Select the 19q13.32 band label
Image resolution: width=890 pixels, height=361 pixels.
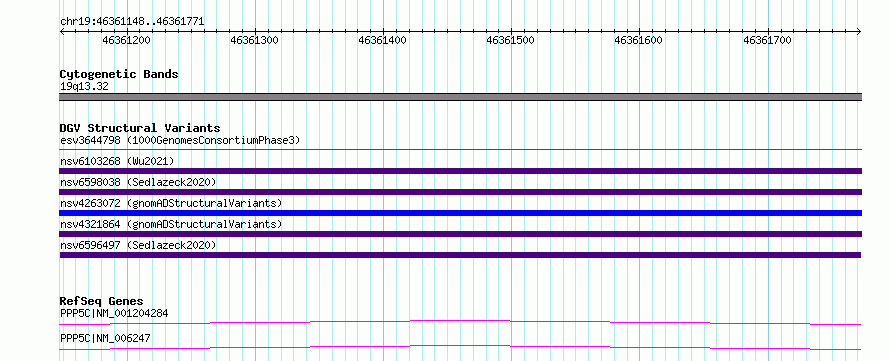click(84, 87)
